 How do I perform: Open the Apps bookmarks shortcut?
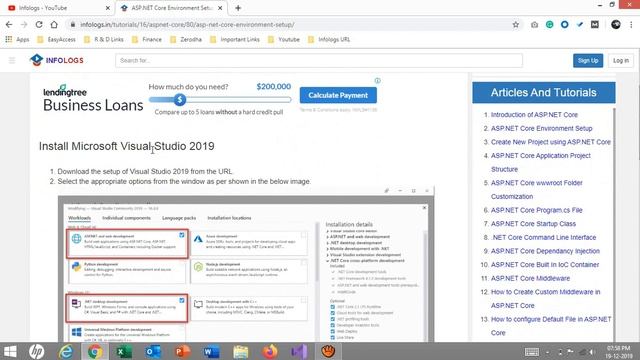click(17, 40)
